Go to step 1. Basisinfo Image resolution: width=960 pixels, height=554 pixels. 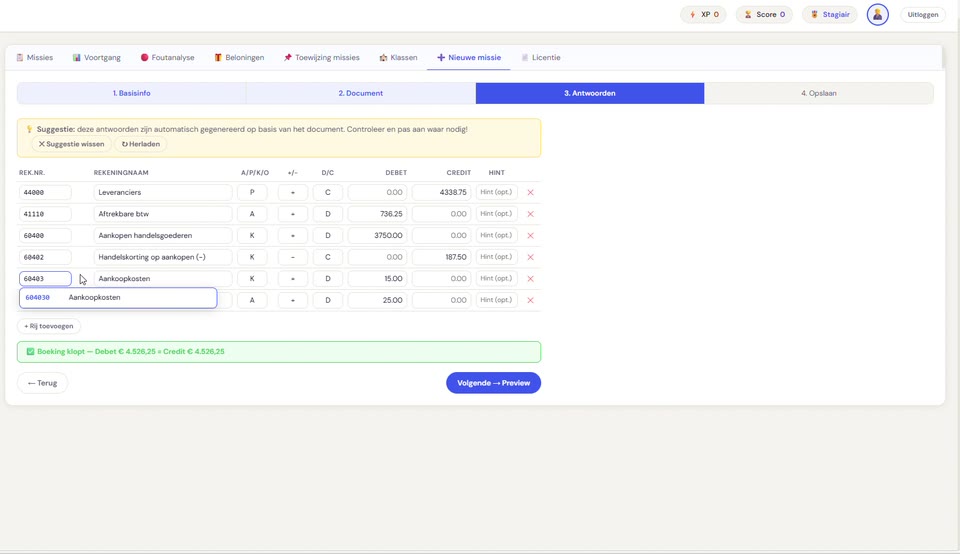[132, 93]
